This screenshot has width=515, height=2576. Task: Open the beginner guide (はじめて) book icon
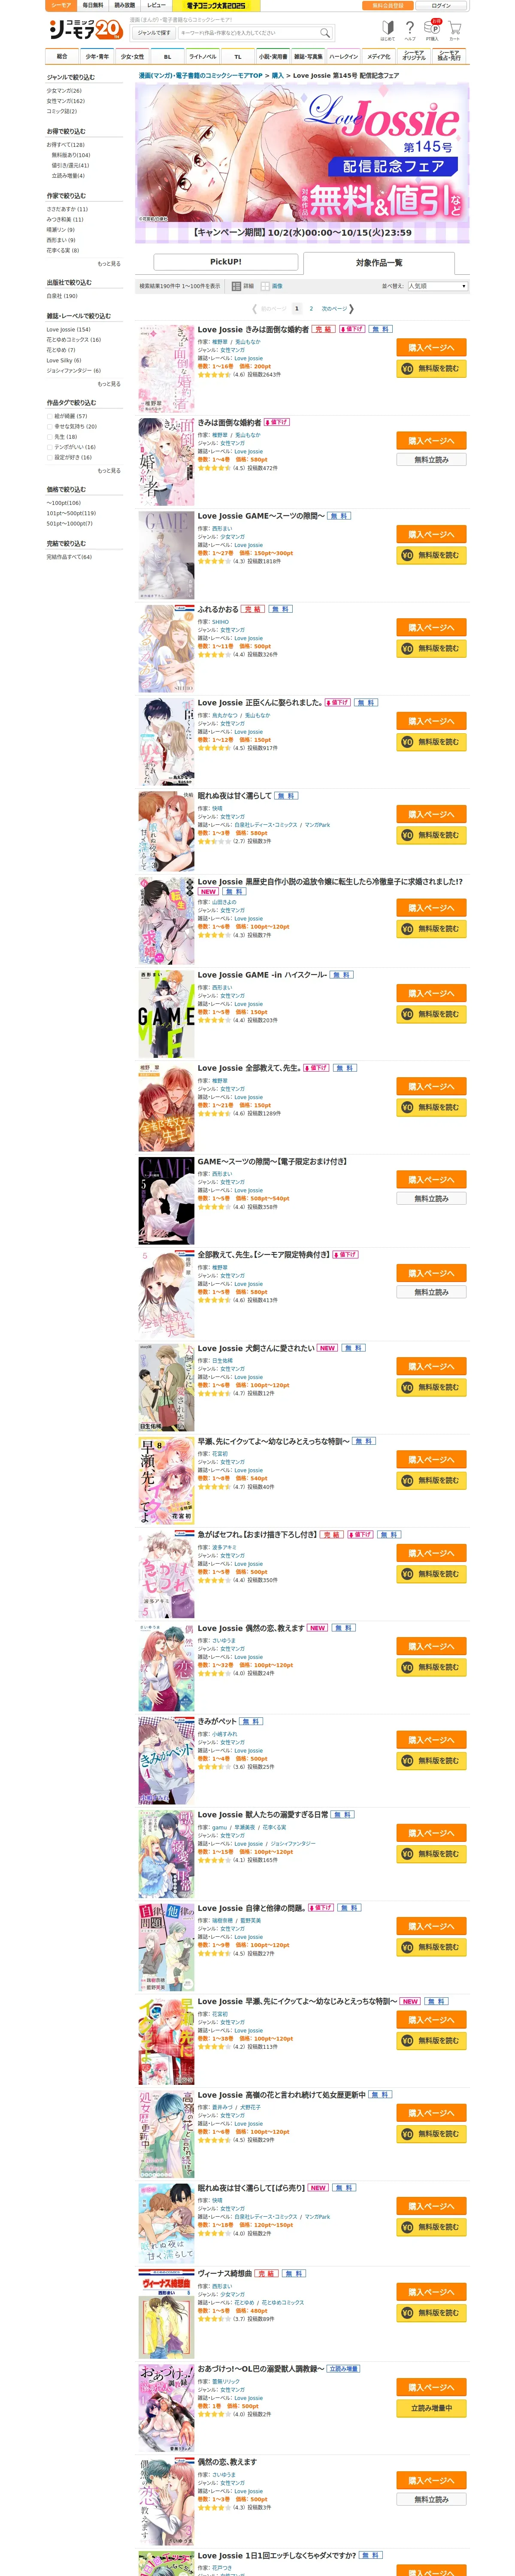387,29
